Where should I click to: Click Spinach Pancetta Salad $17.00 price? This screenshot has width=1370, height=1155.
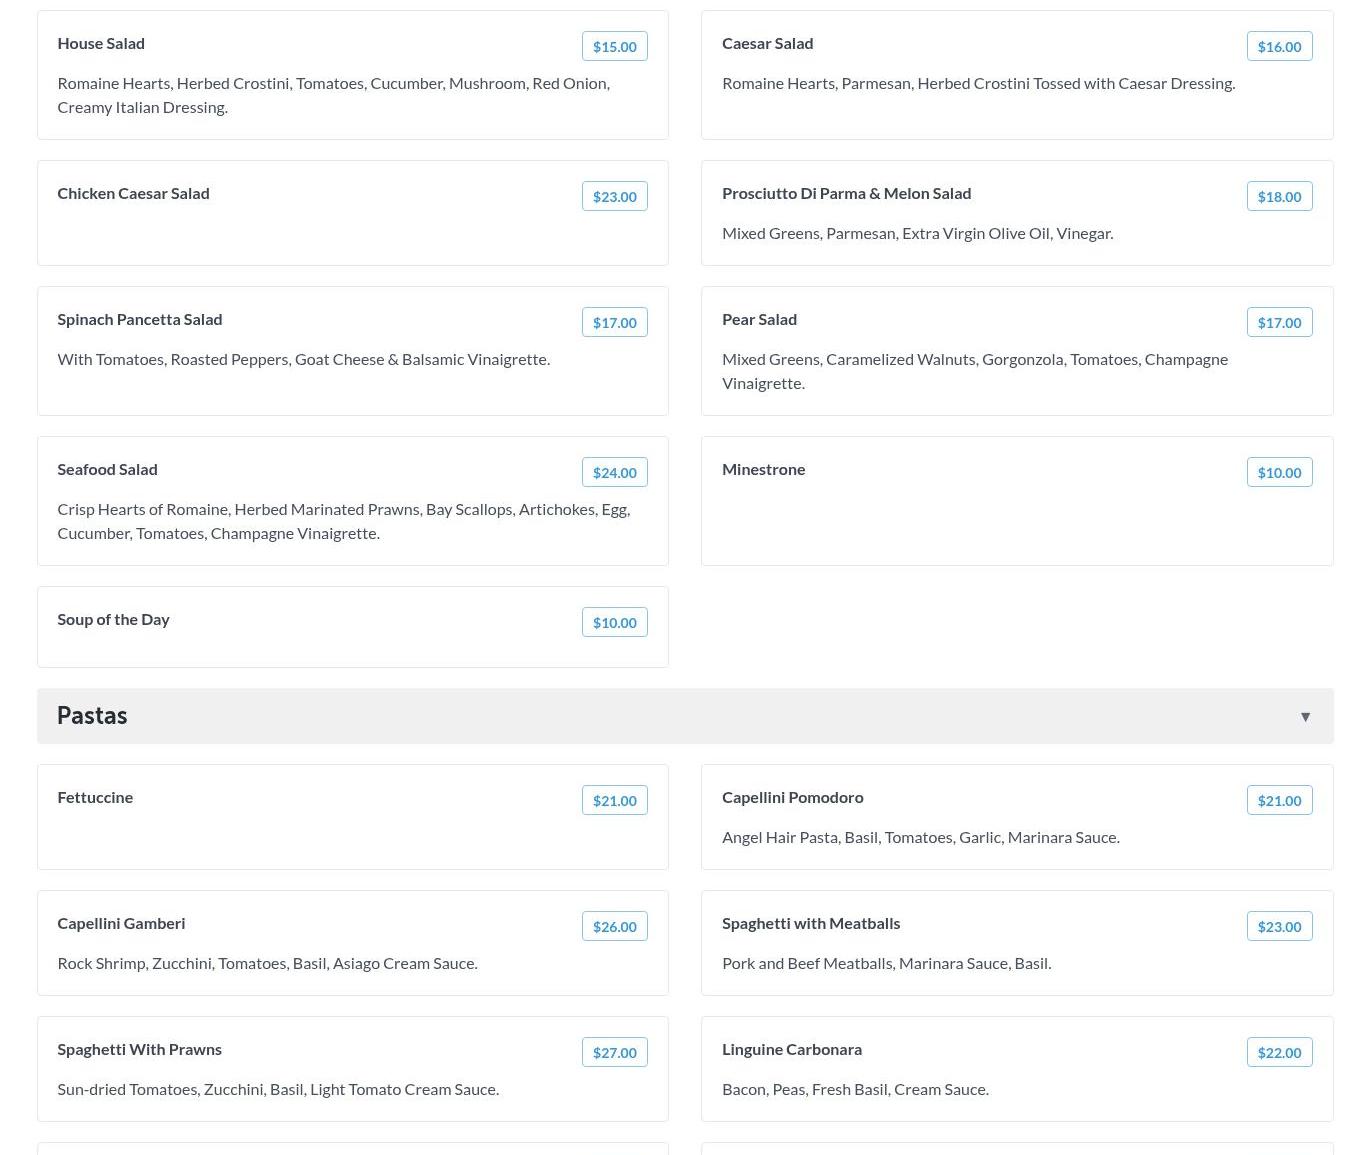click(614, 323)
